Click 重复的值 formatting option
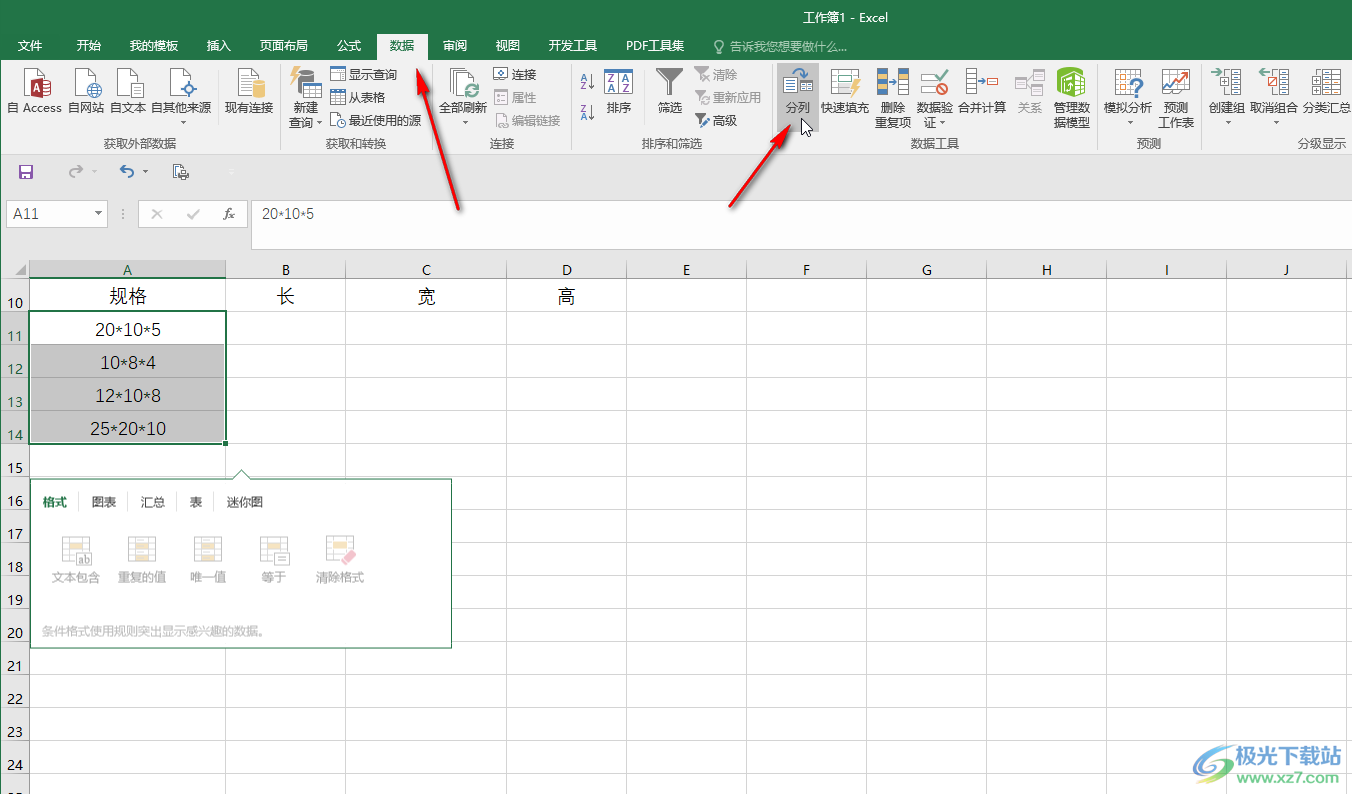This screenshot has width=1352, height=794. click(x=142, y=559)
